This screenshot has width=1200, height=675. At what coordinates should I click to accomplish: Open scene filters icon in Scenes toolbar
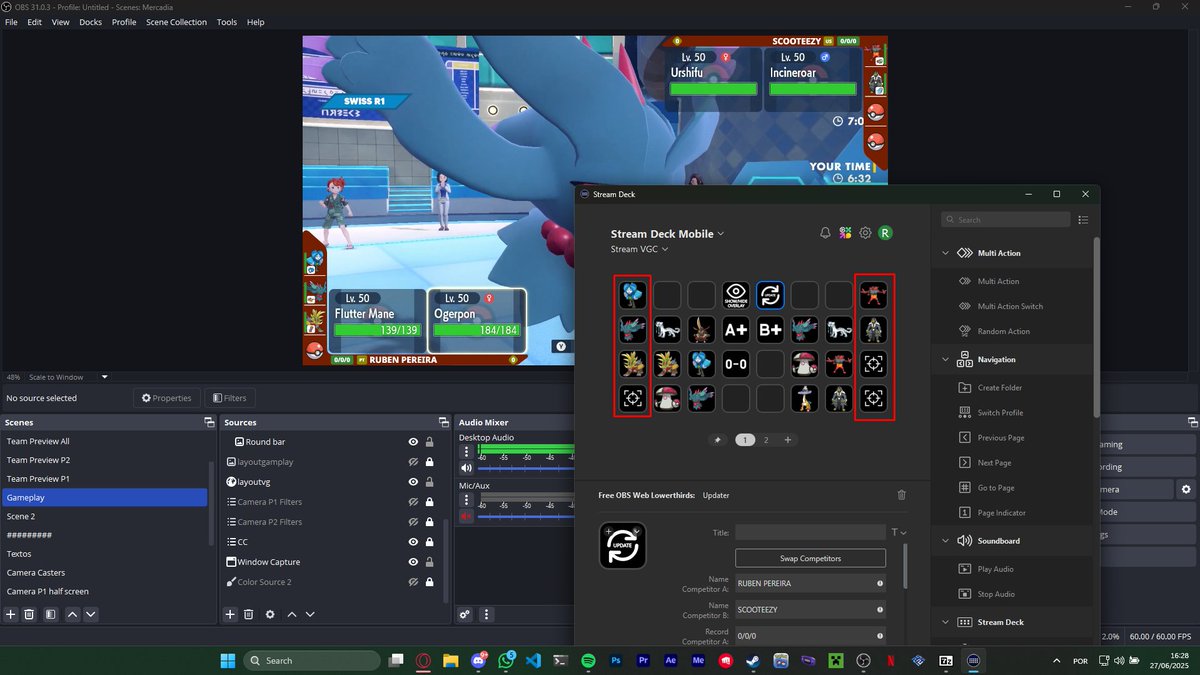point(50,614)
